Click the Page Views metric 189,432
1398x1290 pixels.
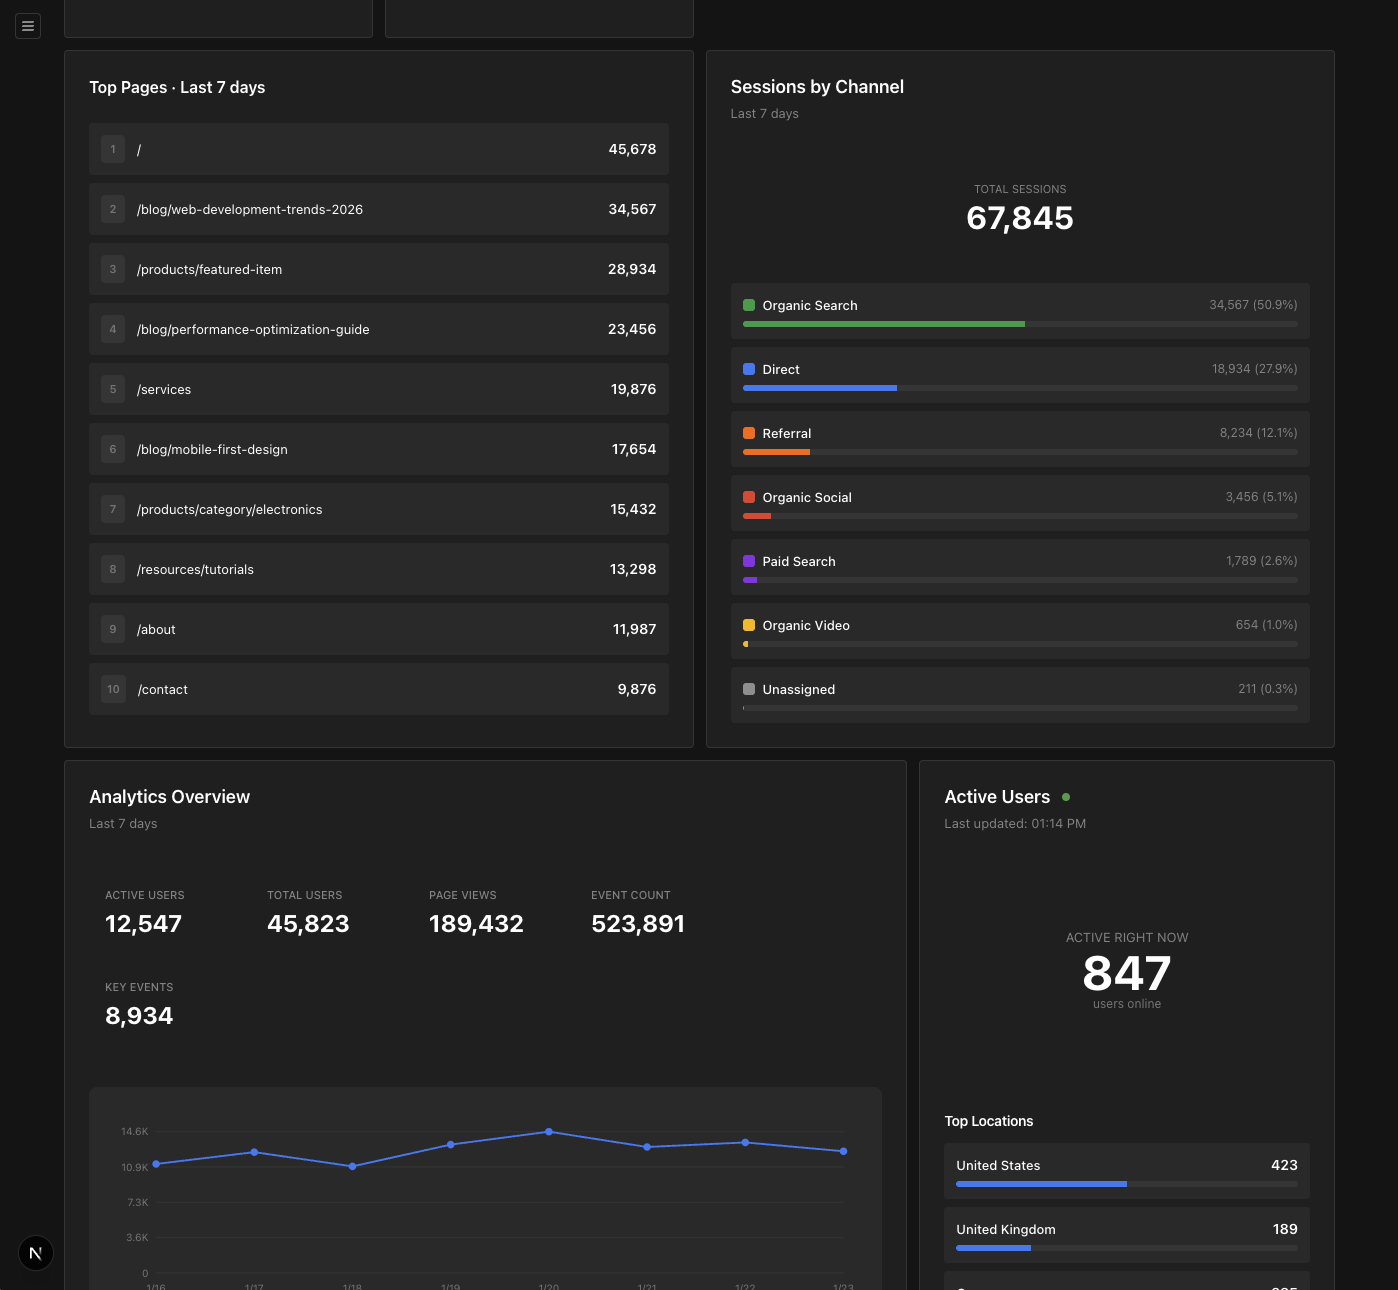click(x=476, y=924)
